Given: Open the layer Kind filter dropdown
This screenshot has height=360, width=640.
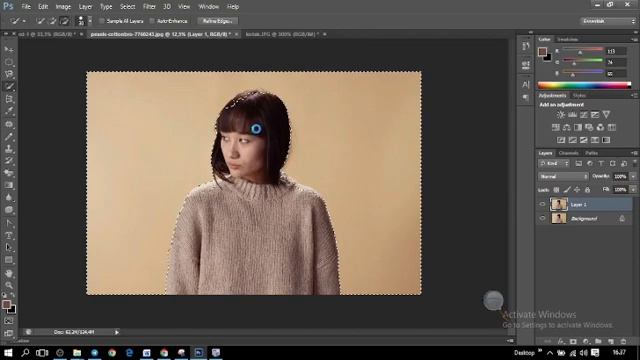Looking at the screenshot, I should 554,164.
